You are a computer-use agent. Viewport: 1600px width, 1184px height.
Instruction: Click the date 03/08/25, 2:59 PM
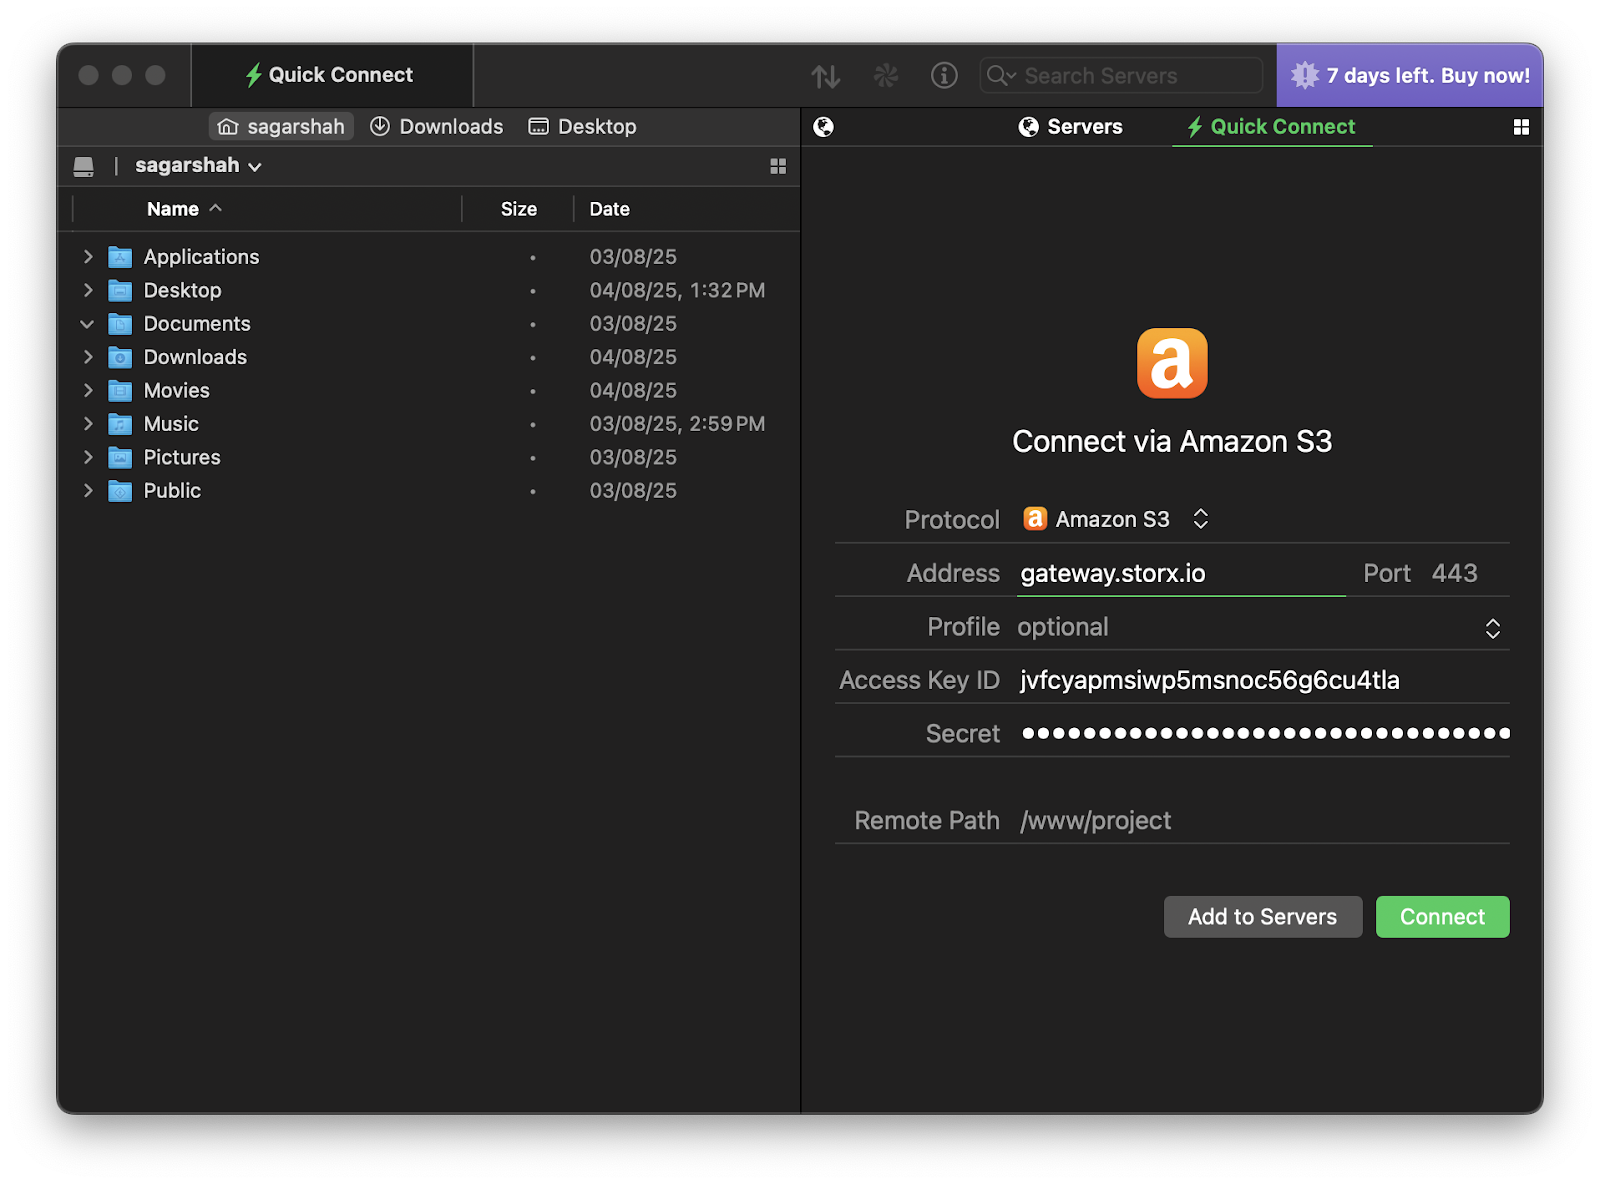[x=677, y=424]
